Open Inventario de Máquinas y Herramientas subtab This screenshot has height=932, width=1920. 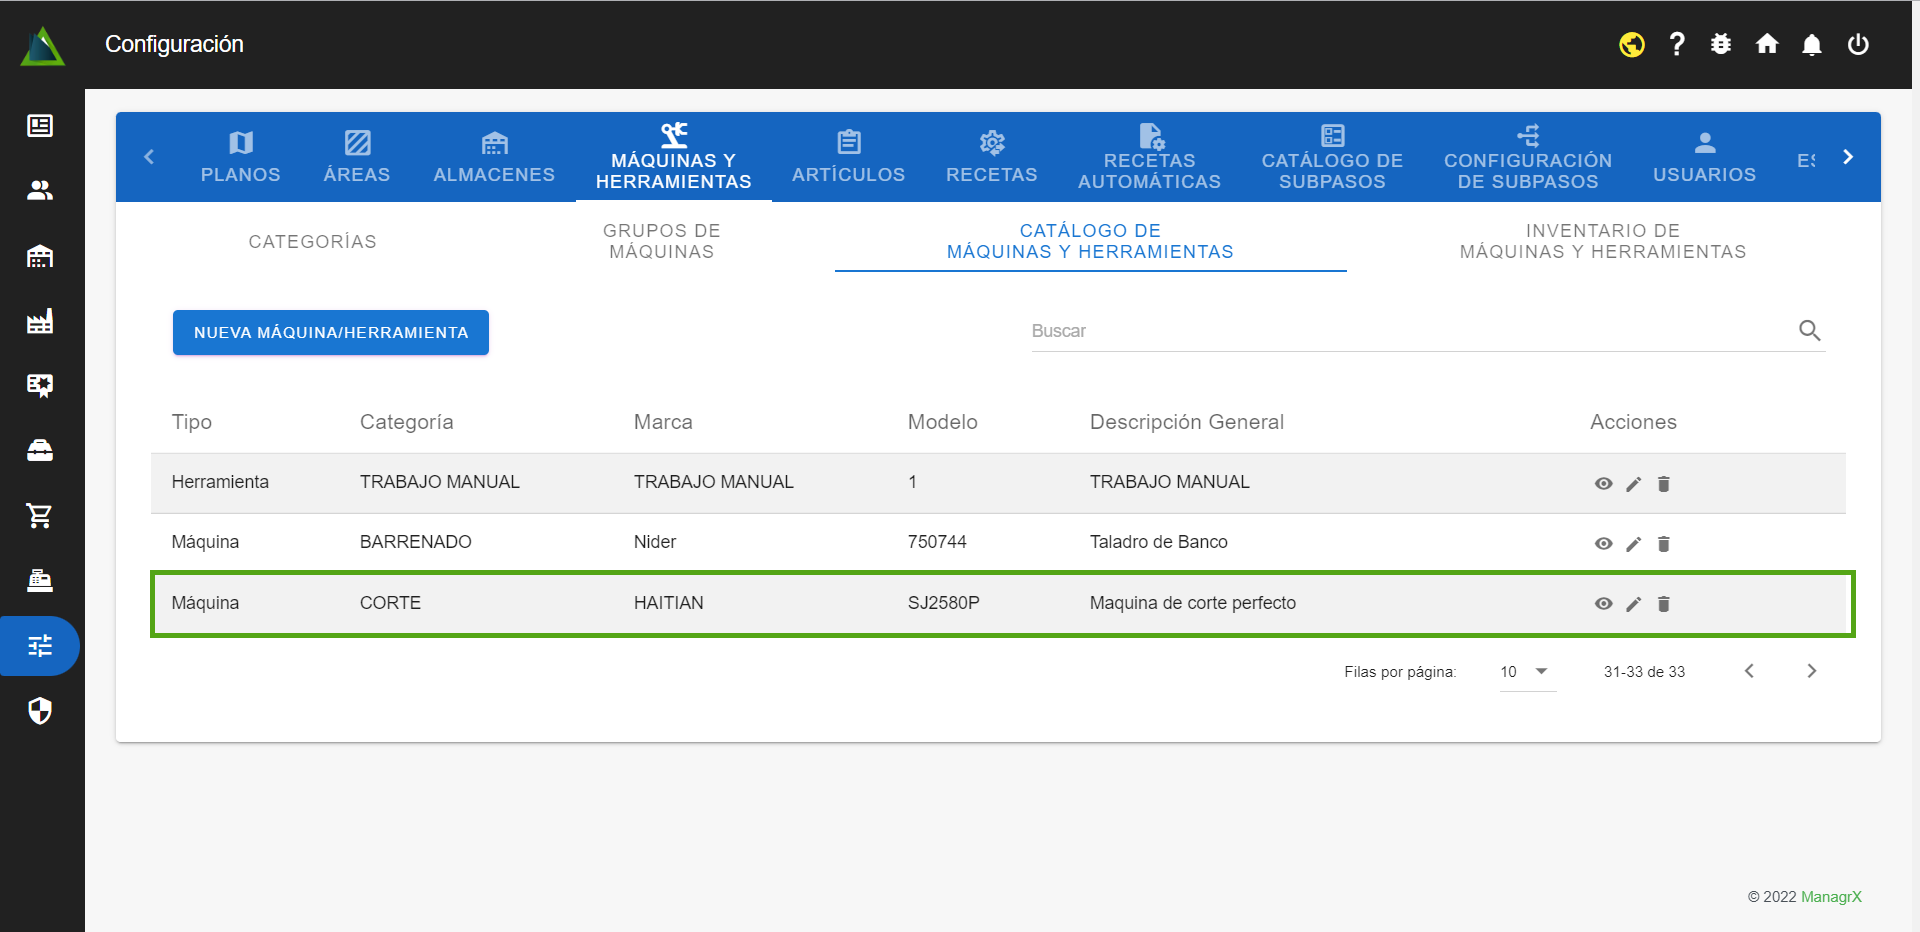[1602, 241]
